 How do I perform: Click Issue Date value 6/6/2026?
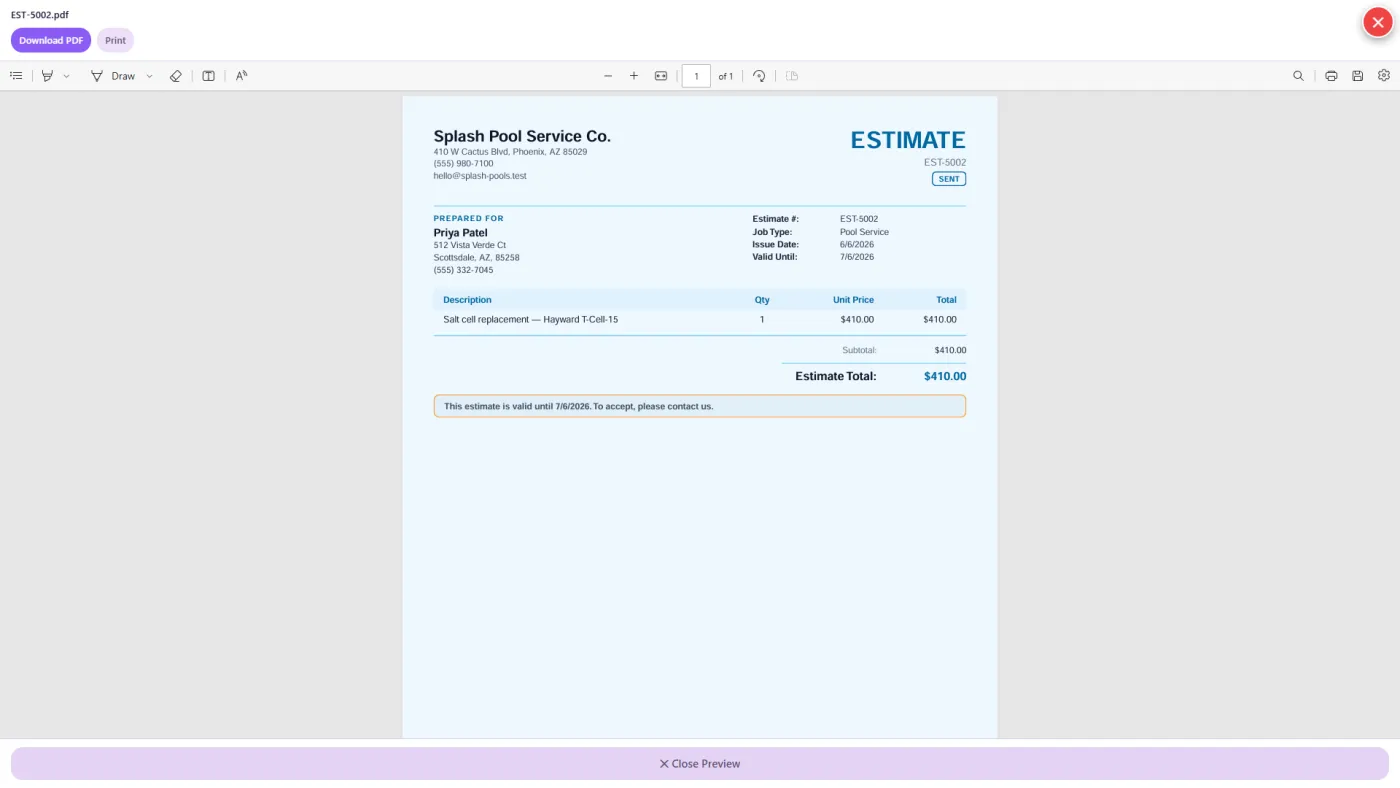pyautogui.click(x=857, y=244)
